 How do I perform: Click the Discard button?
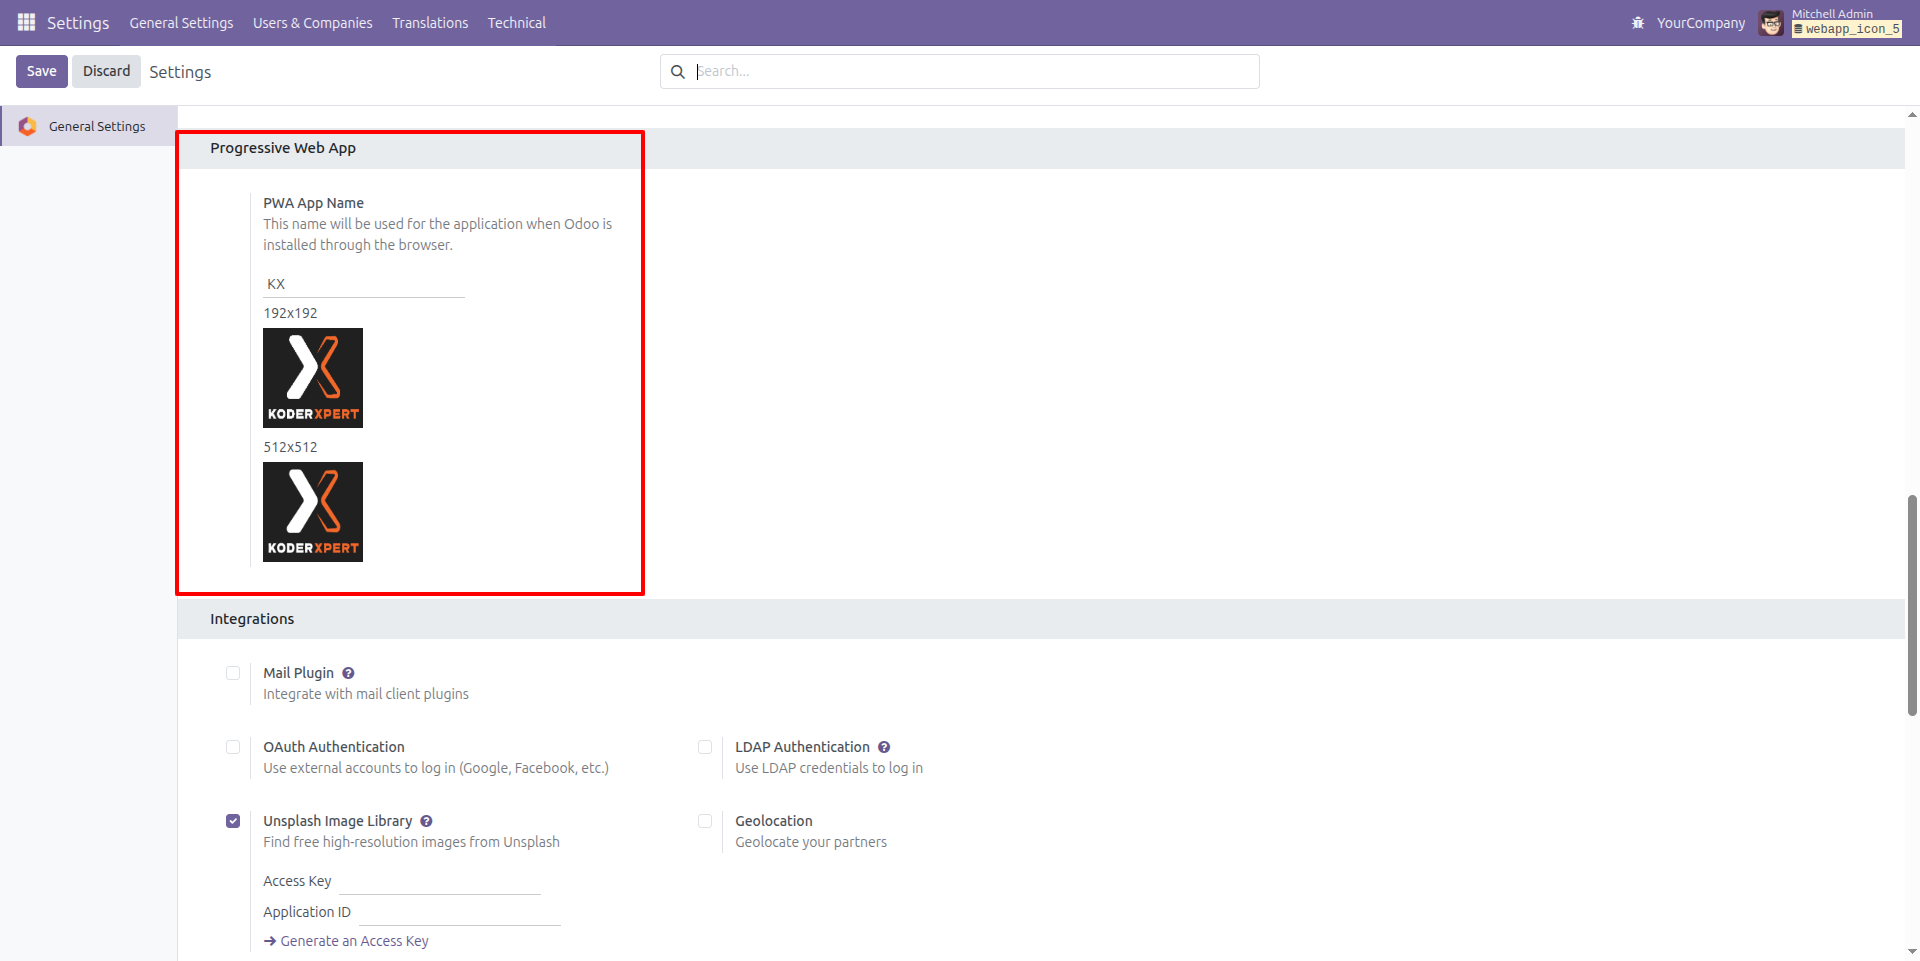point(106,71)
